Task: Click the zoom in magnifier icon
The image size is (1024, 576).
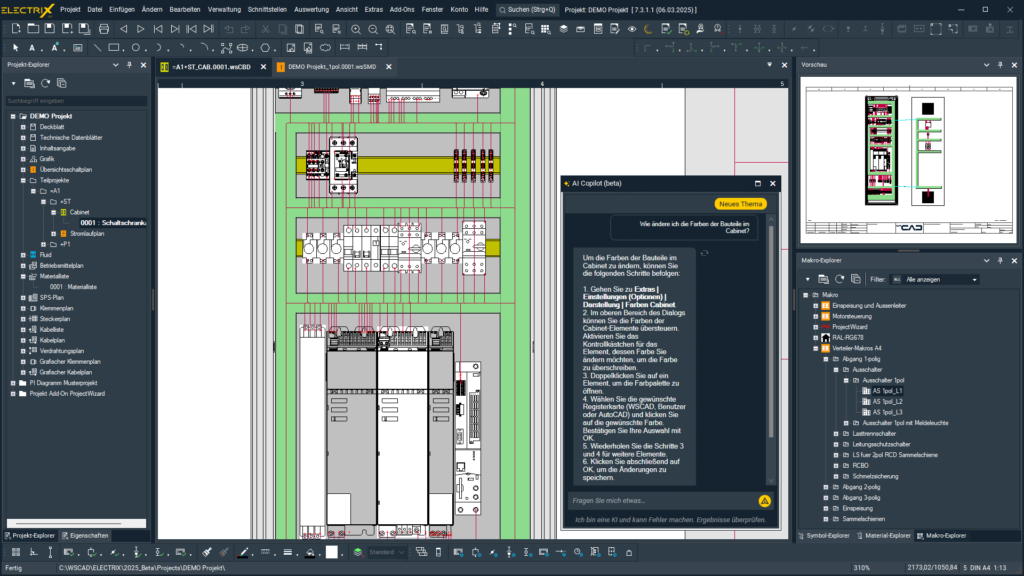Action: tap(356, 29)
